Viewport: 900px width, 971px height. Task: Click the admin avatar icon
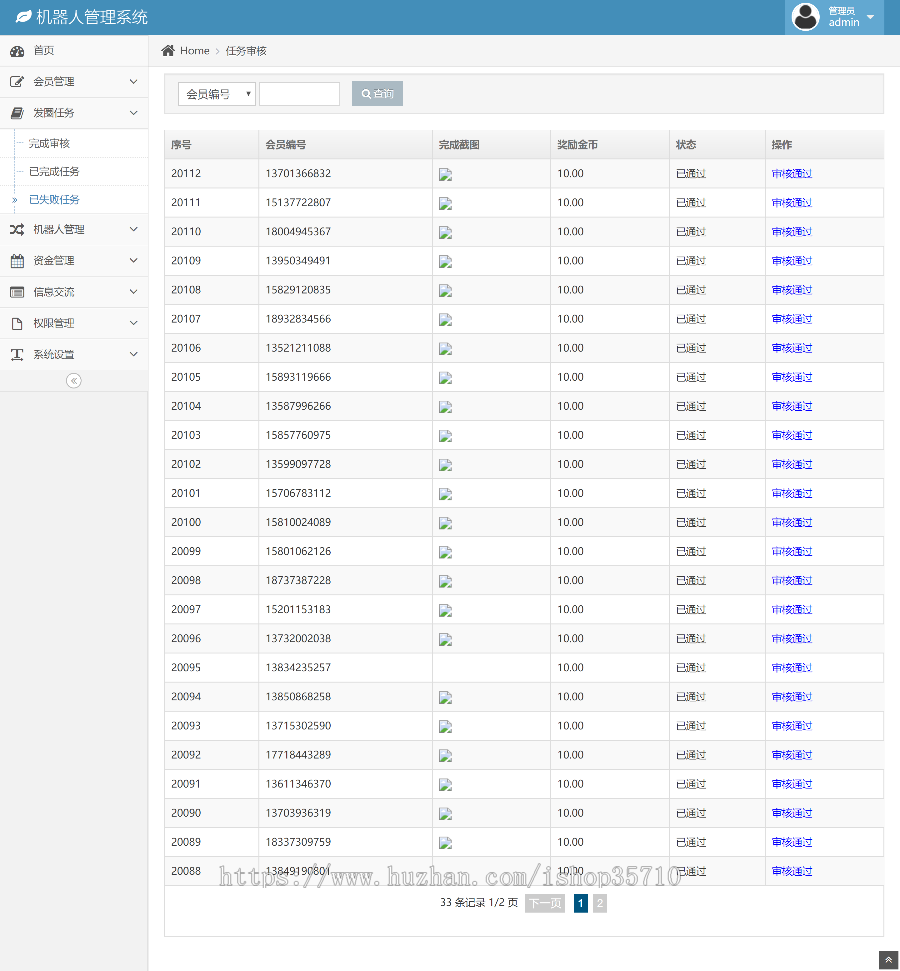pyautogui.click(x=806, y=17)
